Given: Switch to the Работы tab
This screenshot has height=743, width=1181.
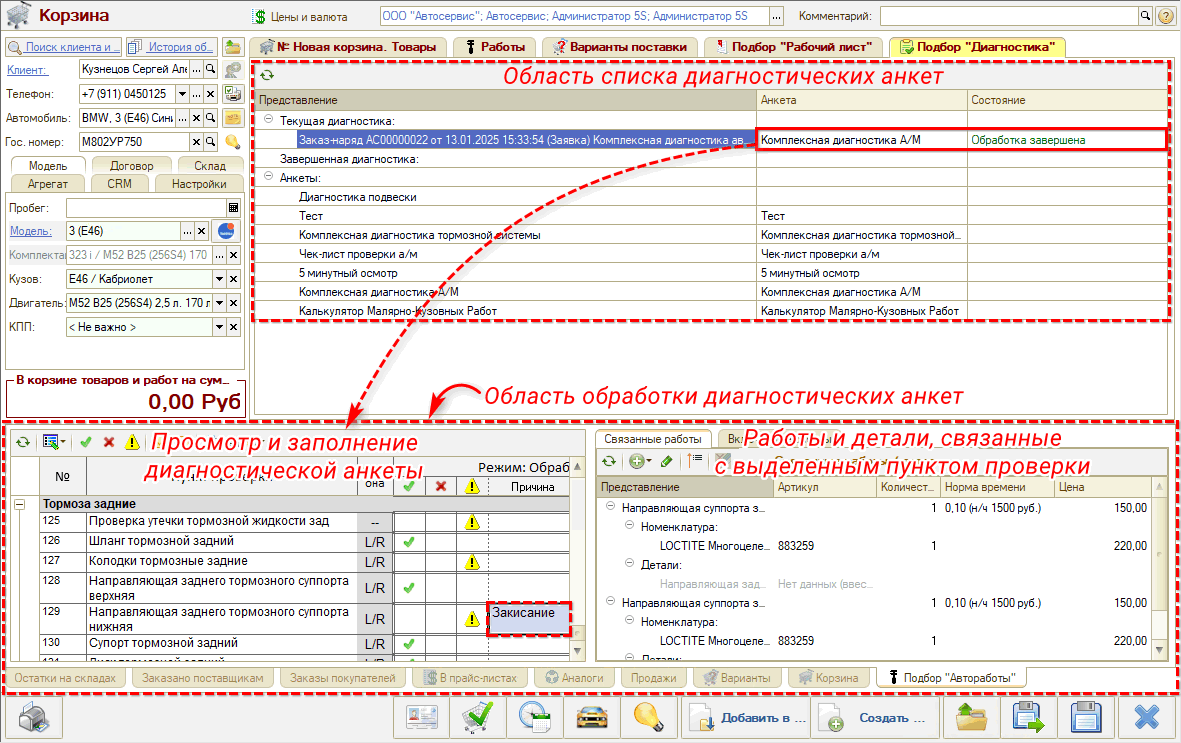Looking at the screenshot, I should coord(494,46).
